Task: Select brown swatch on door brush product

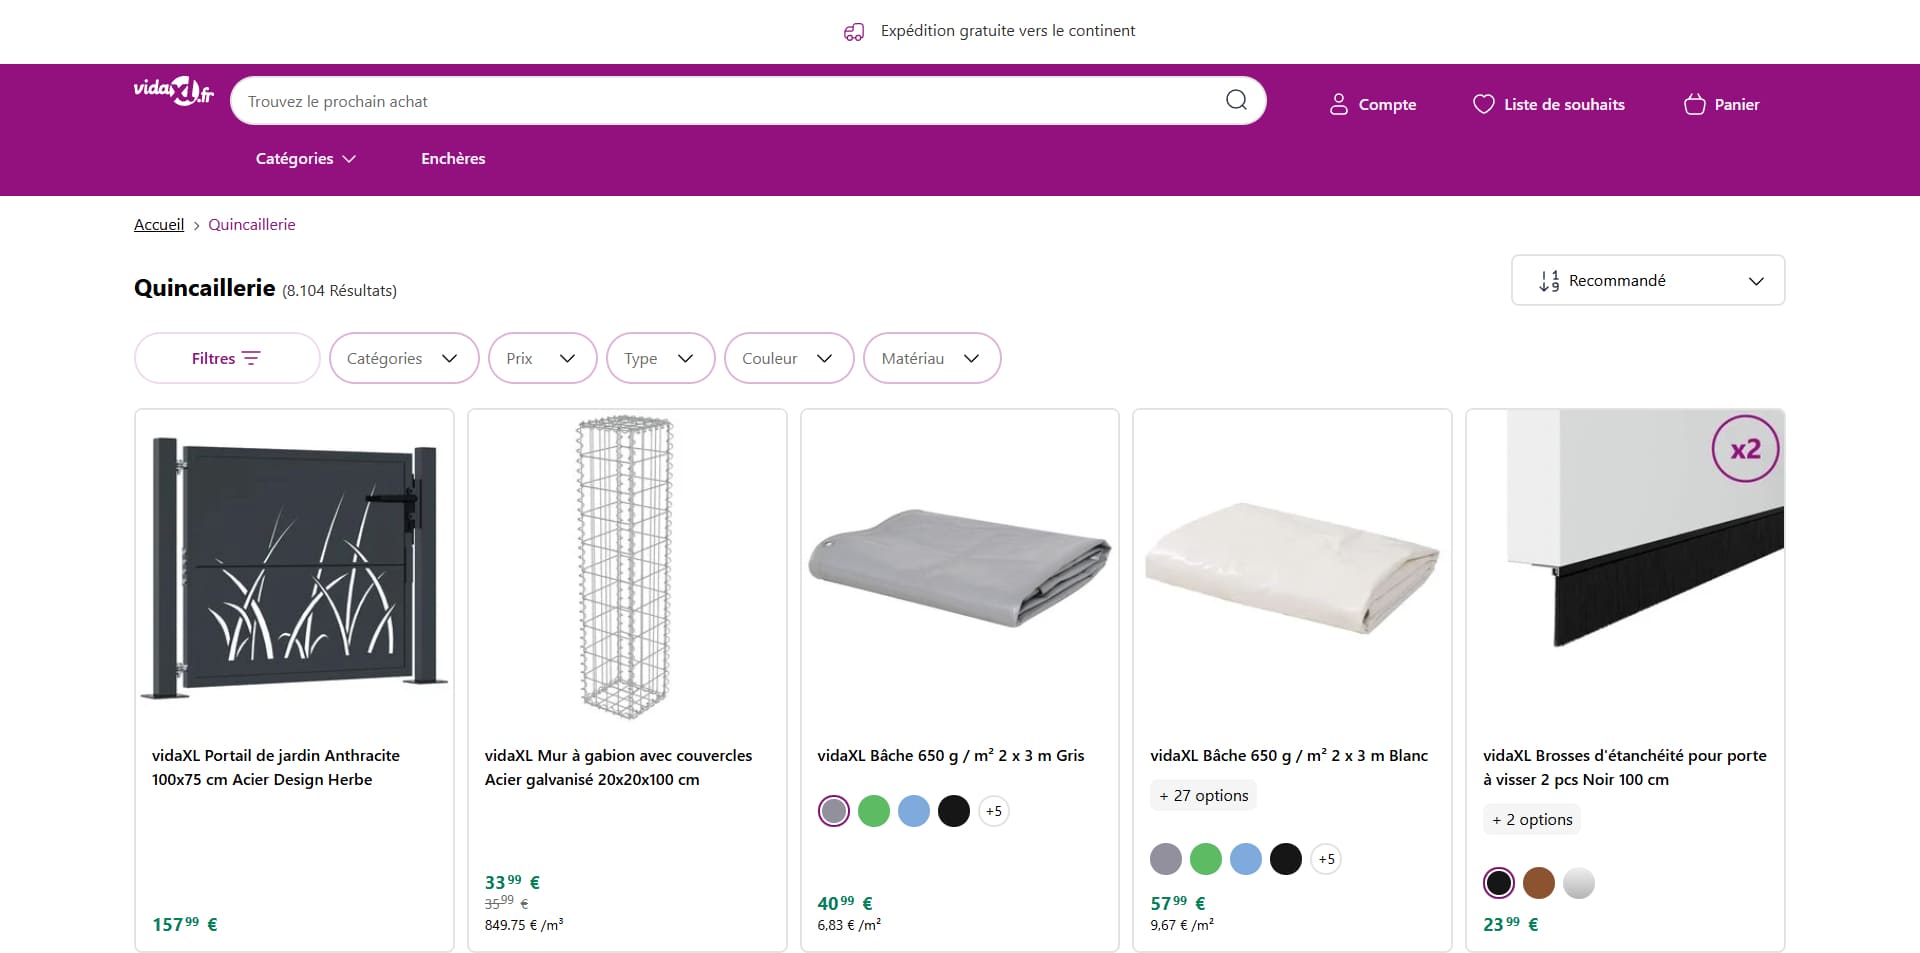Action: point(1539,883)
